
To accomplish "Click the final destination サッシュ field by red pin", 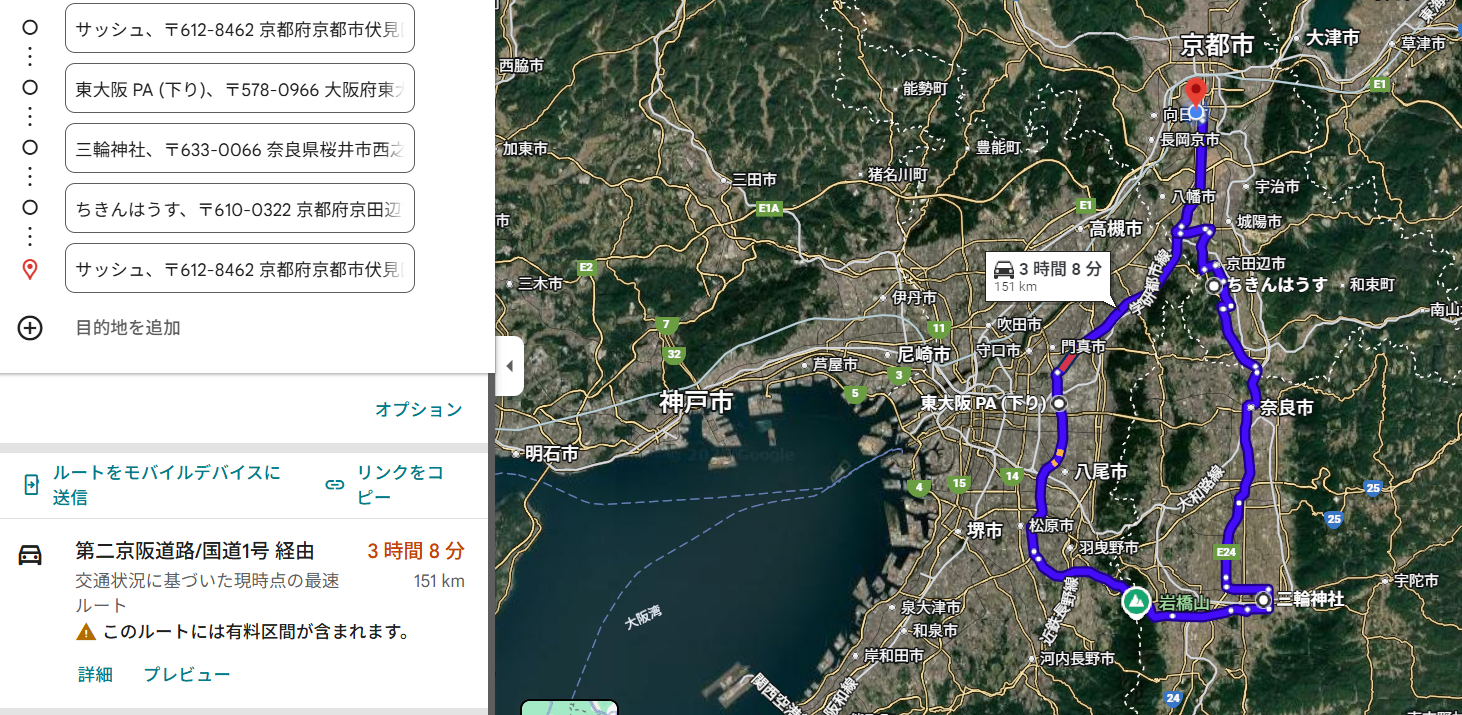I will (x=240, y=268).
